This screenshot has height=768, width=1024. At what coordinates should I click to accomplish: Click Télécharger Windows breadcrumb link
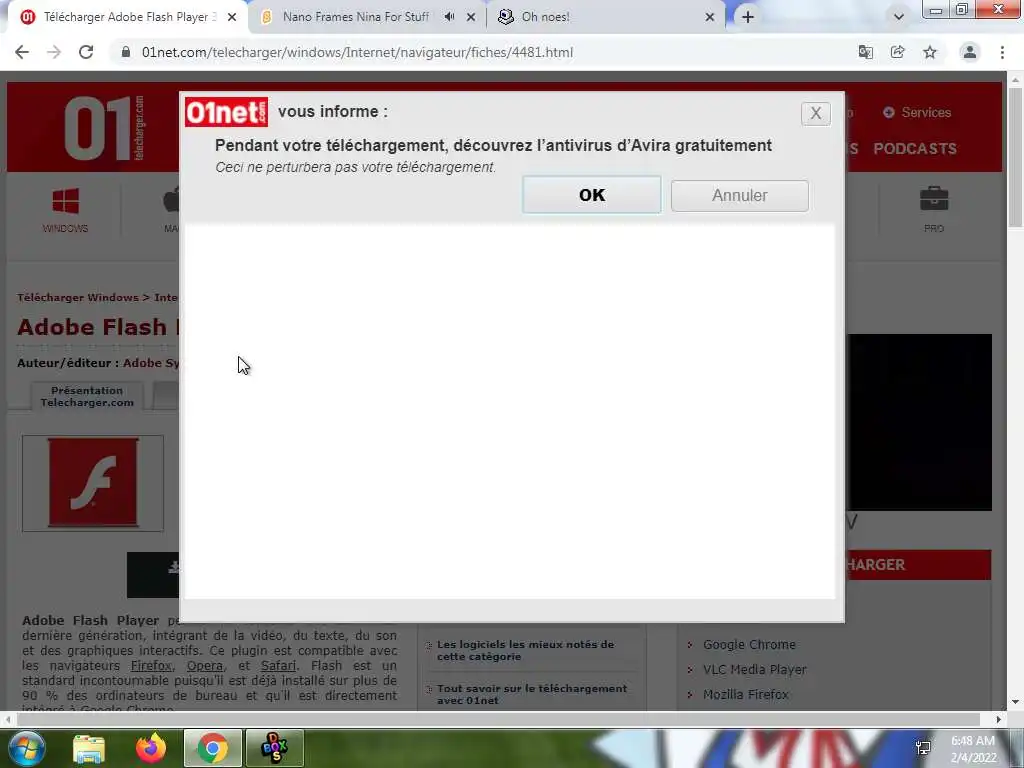click(78, 297)
